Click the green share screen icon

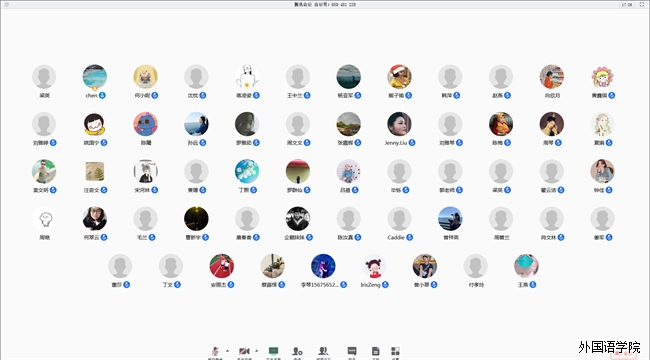coord(273,351)
